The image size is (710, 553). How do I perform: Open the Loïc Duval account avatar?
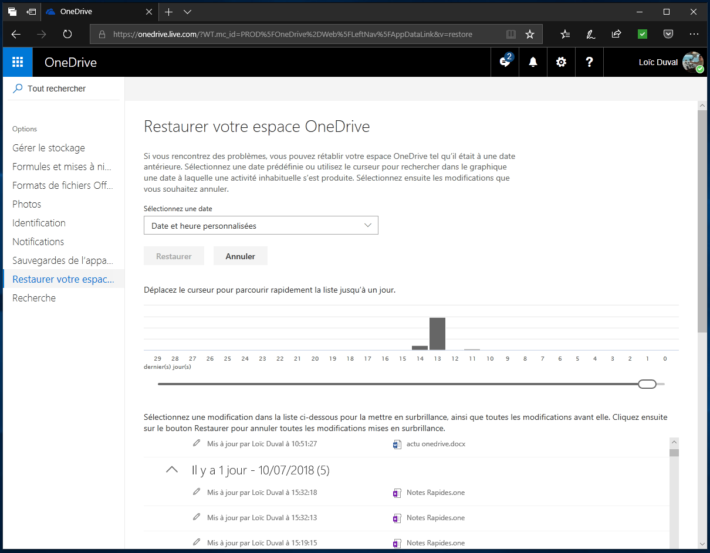693,62
